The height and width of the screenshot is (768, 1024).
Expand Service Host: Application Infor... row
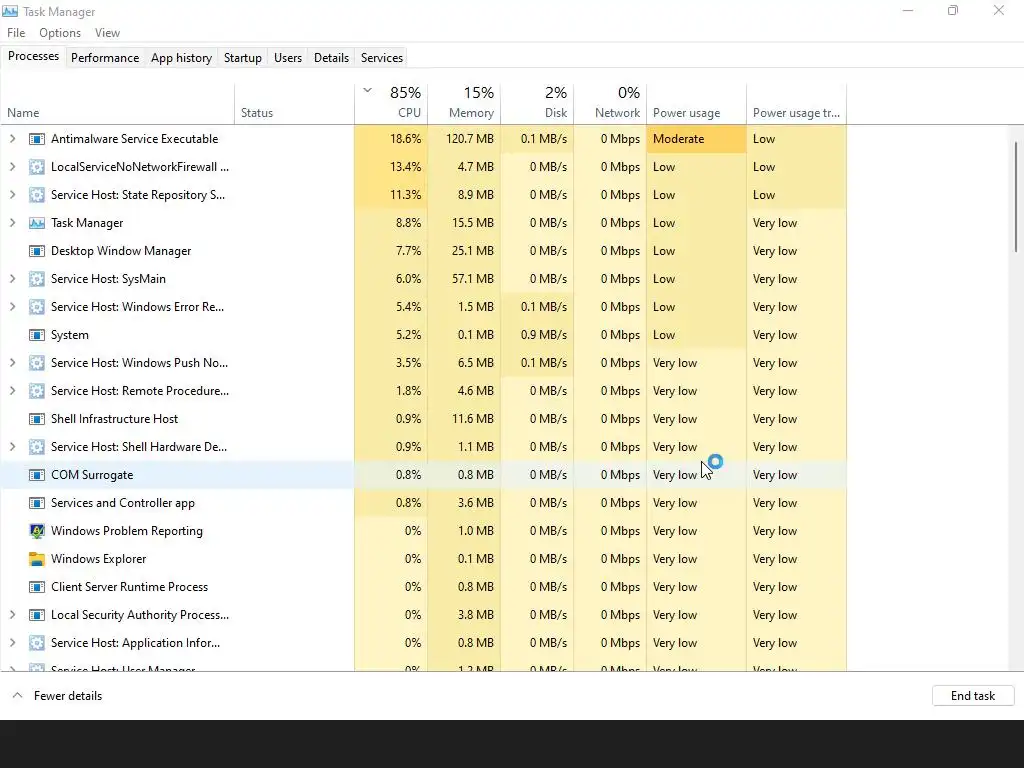(12, 643)
